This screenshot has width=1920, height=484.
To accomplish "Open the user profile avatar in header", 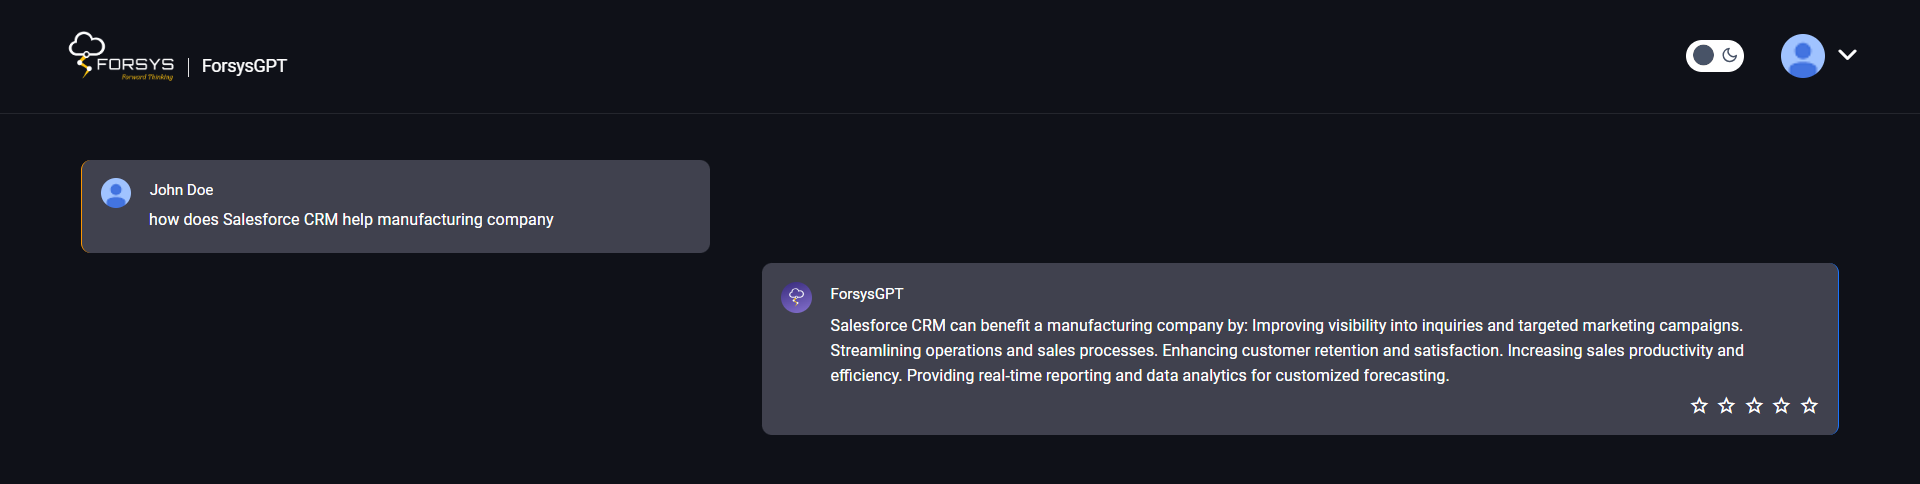I will [x=1802, y=56].
